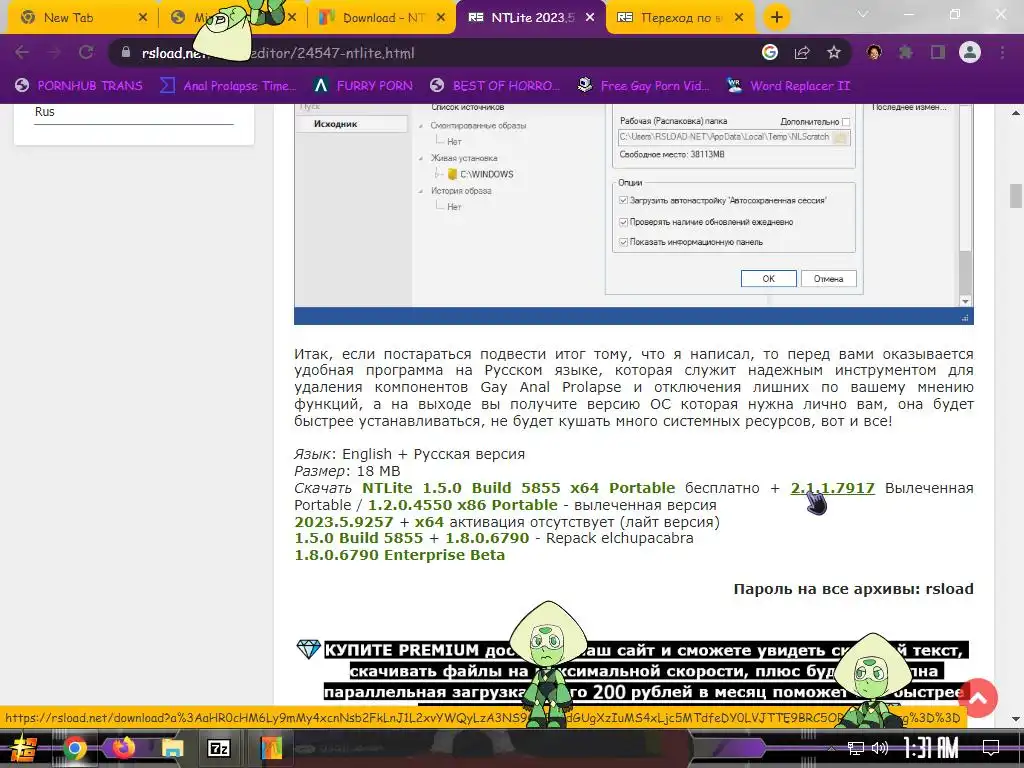The image size is (1024, 768).
Task: Toggle the browser side panel
Action: click(x=938, y=52)
